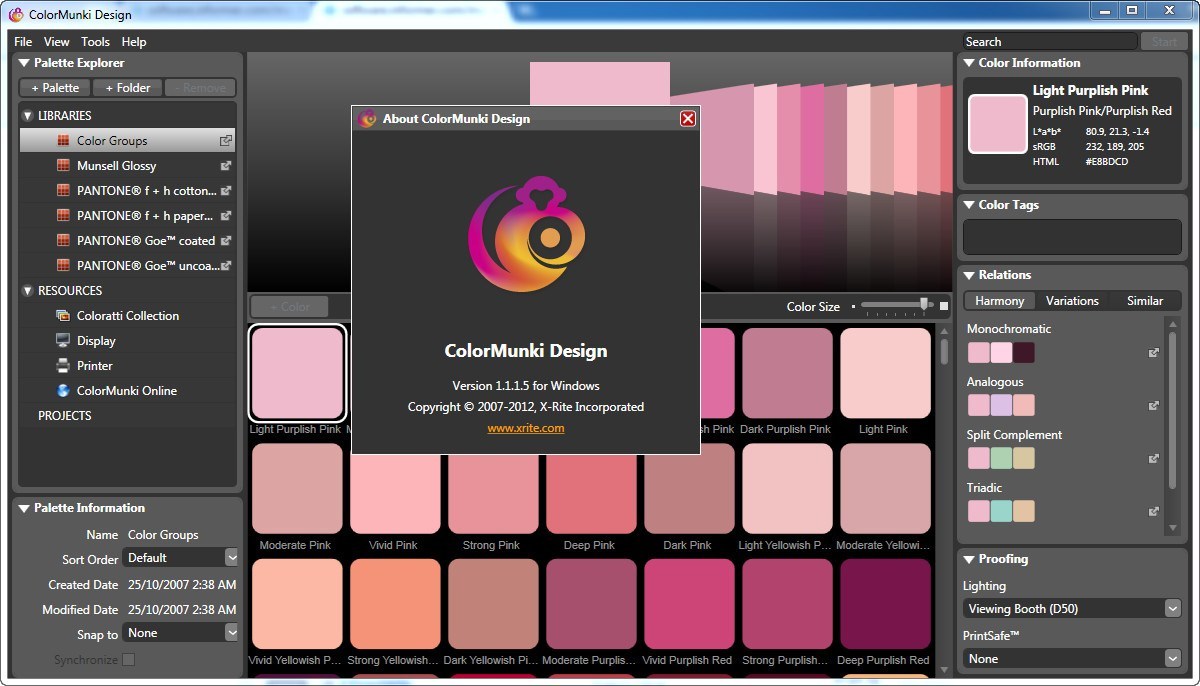Screen dimensions: 1200x686
Task: Open the Coloratti Collection resource icon
Action: click(63, 316)
